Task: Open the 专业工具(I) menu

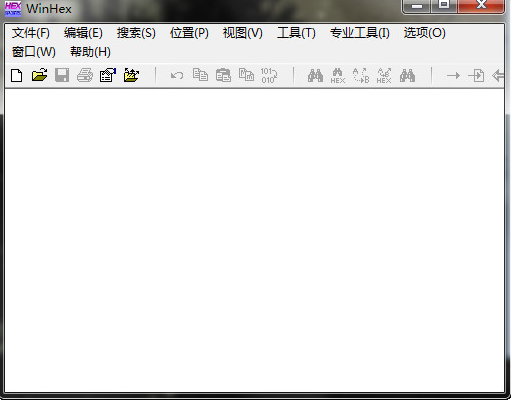Action: click(360, 33)
